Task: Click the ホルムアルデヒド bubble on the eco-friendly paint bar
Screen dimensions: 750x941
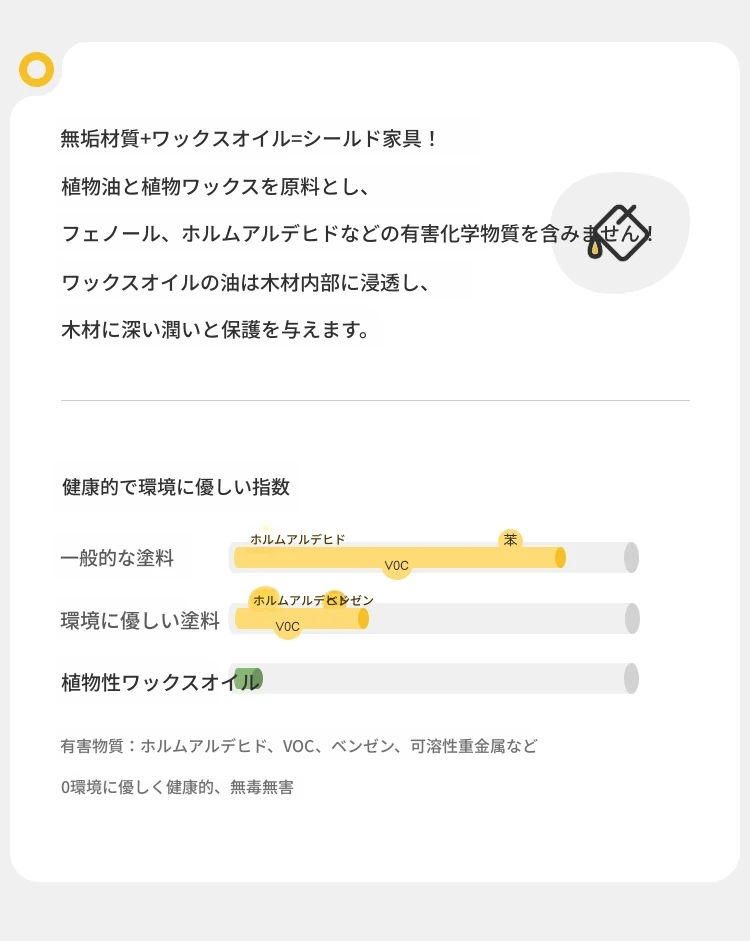Action: tap(266, 600)
